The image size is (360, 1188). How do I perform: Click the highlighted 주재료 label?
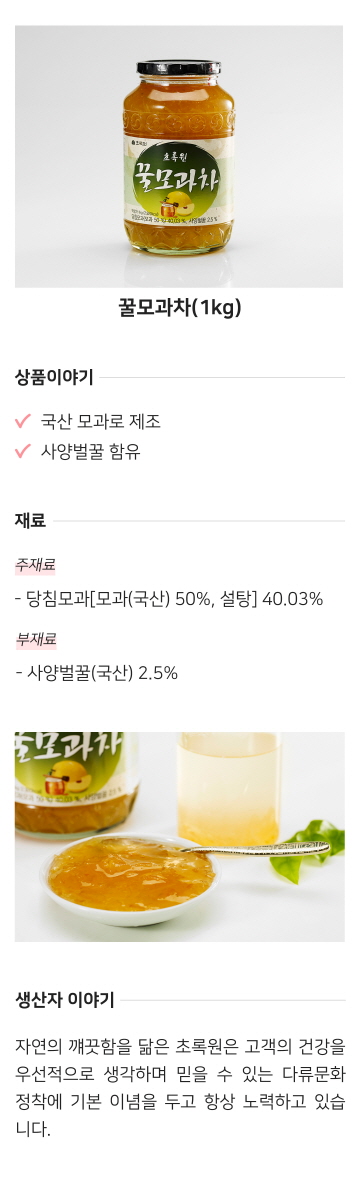pos(36,564)
